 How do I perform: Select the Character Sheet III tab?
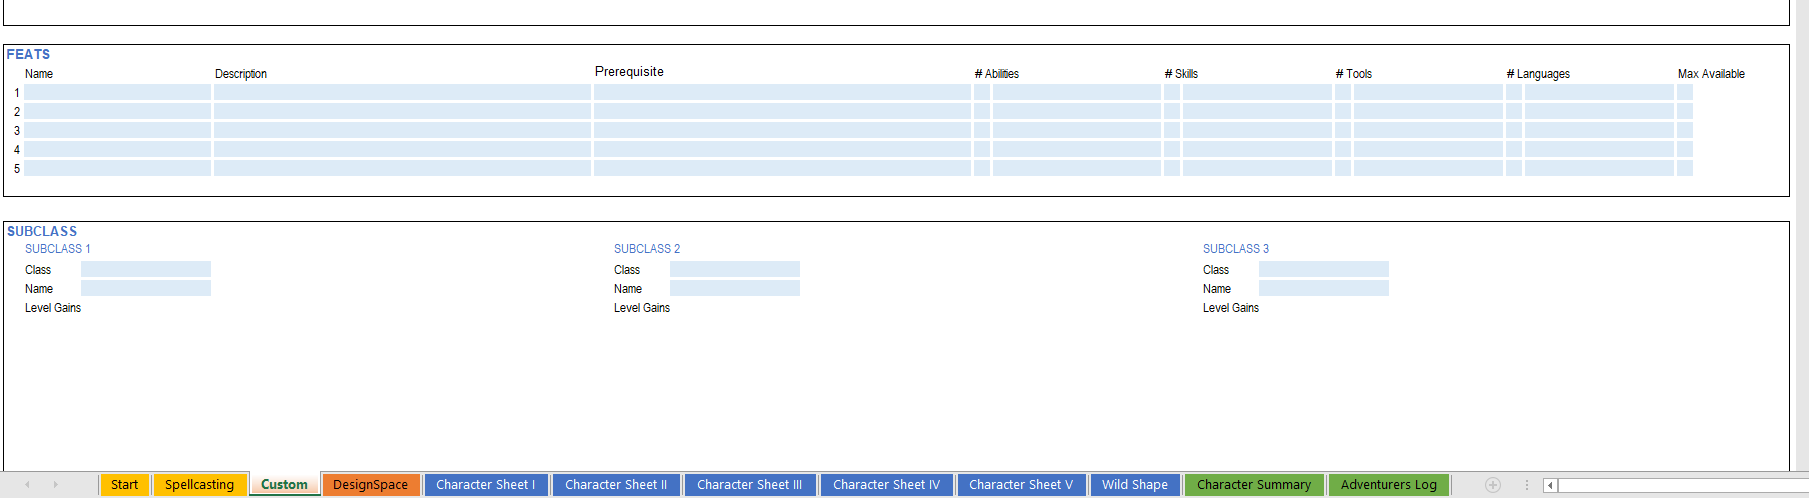749,485
